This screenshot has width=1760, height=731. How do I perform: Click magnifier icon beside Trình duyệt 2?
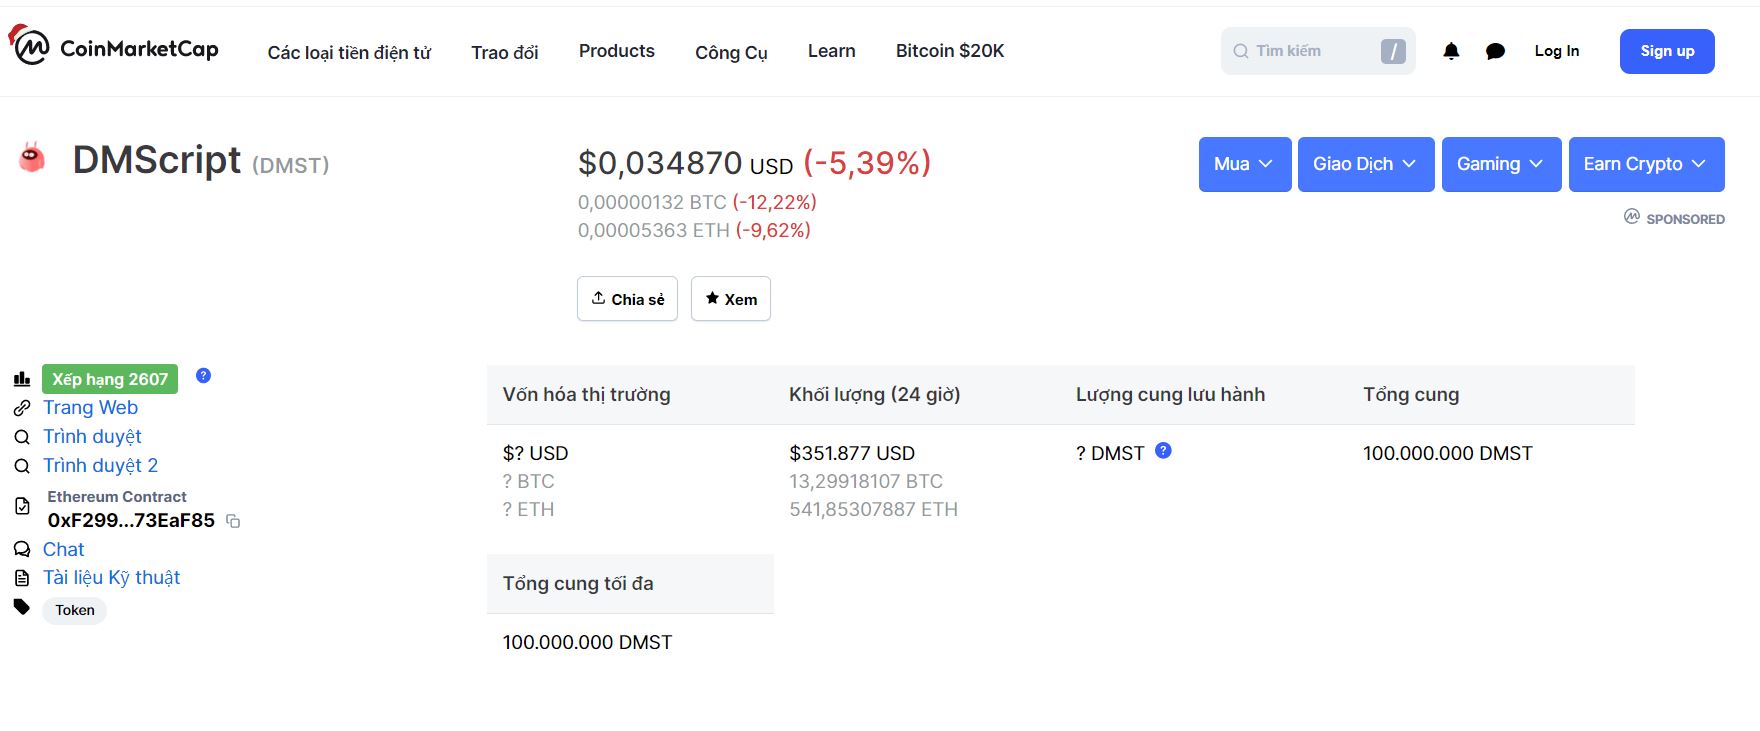(x=22, y=466)
